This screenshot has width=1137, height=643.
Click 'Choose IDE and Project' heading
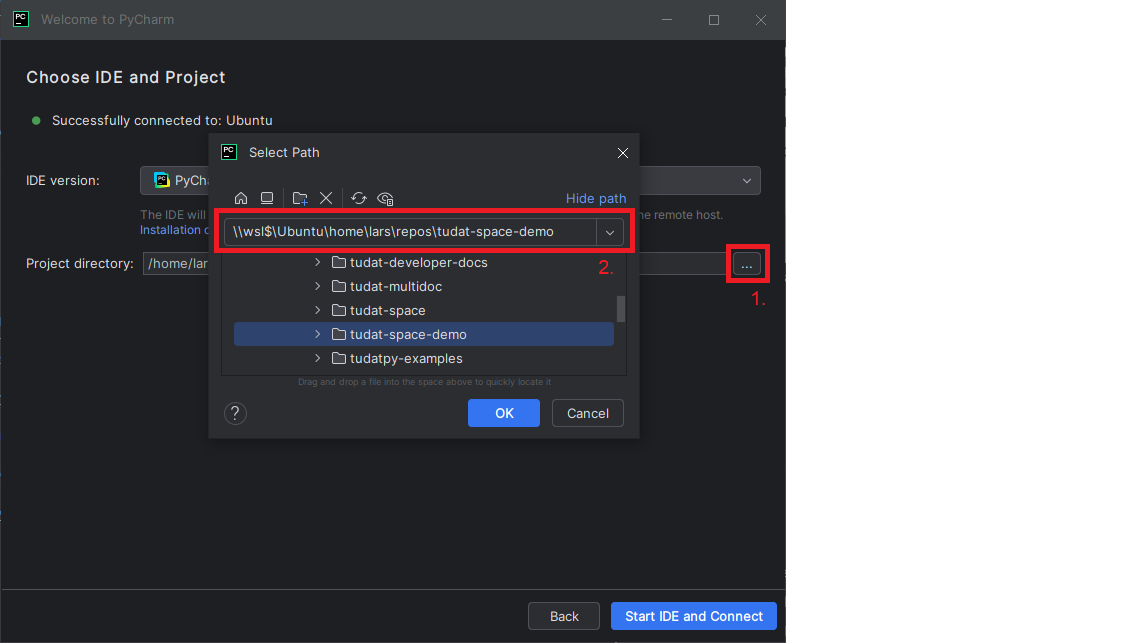(125, 77)
